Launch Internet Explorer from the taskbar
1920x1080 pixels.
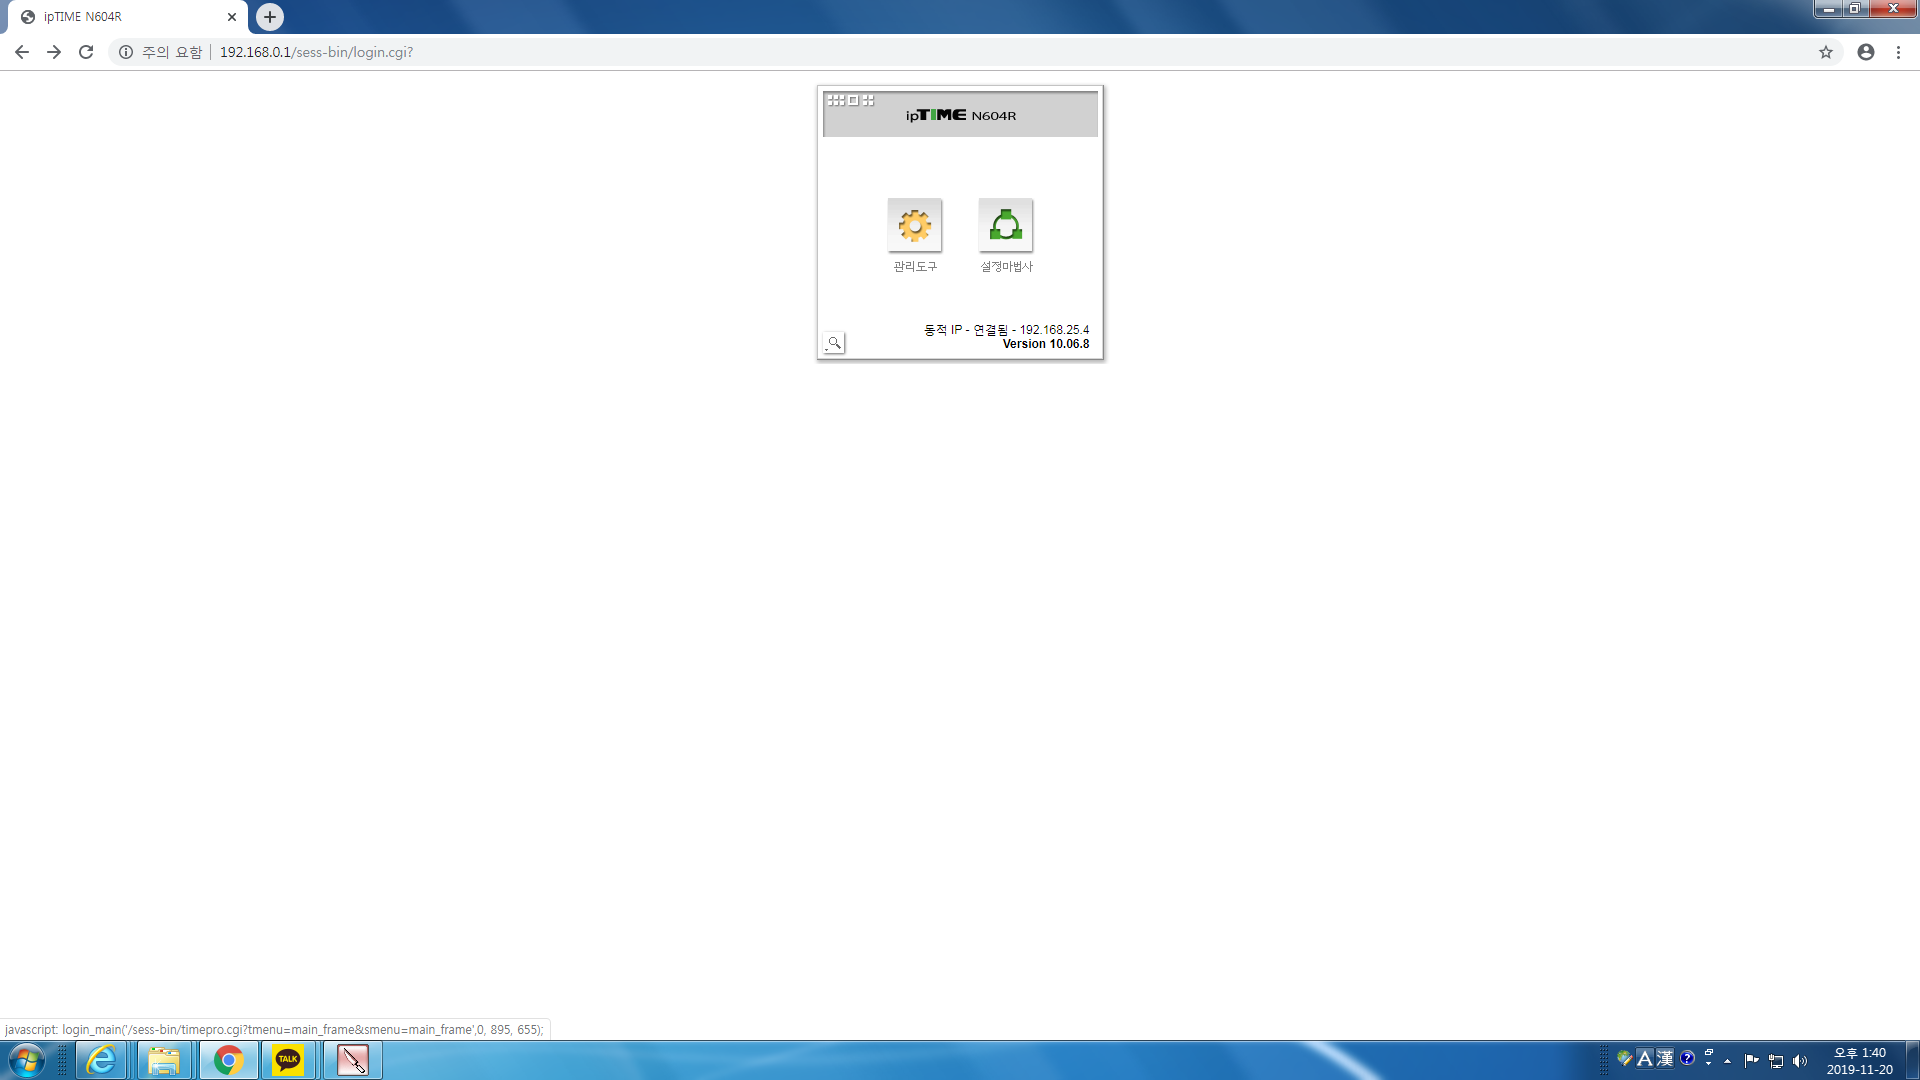tap(102, 1060)
